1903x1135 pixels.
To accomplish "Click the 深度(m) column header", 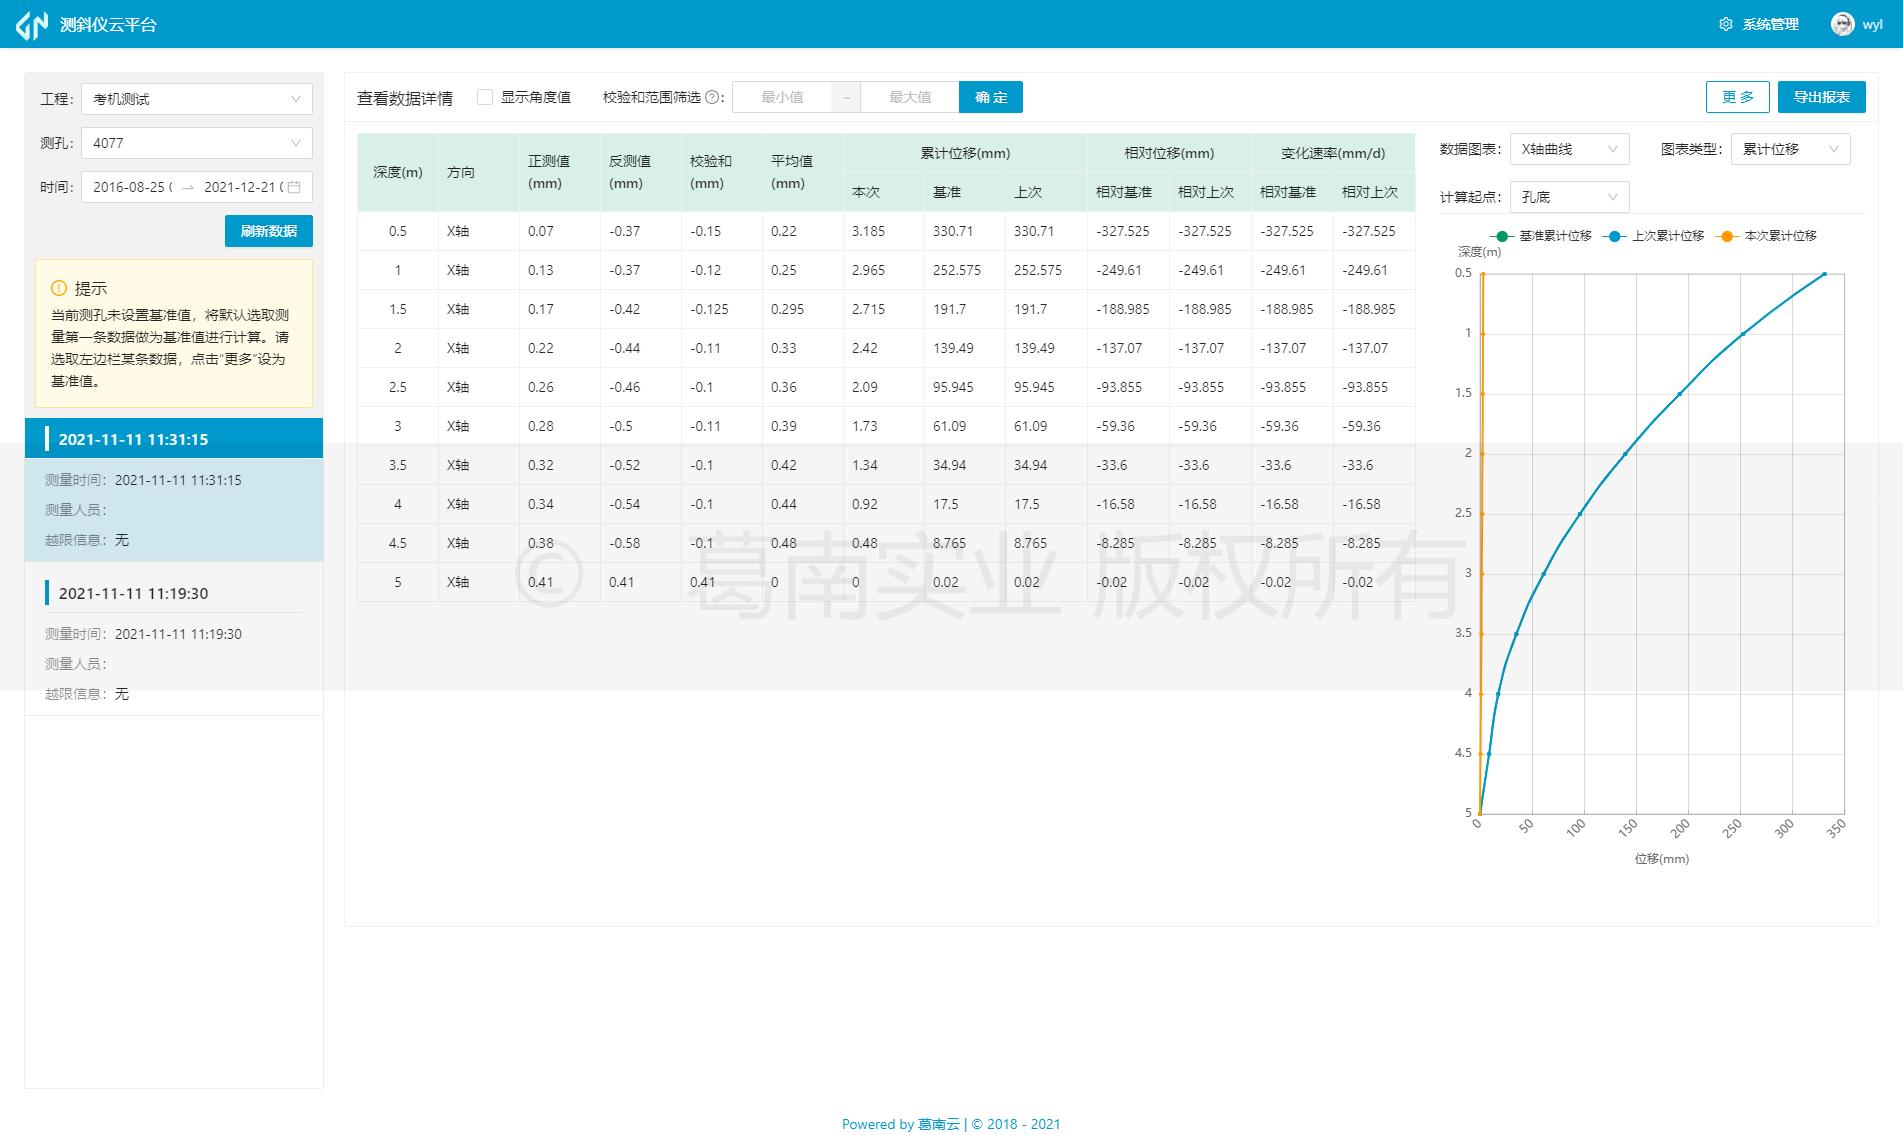I will pos(398,172).
